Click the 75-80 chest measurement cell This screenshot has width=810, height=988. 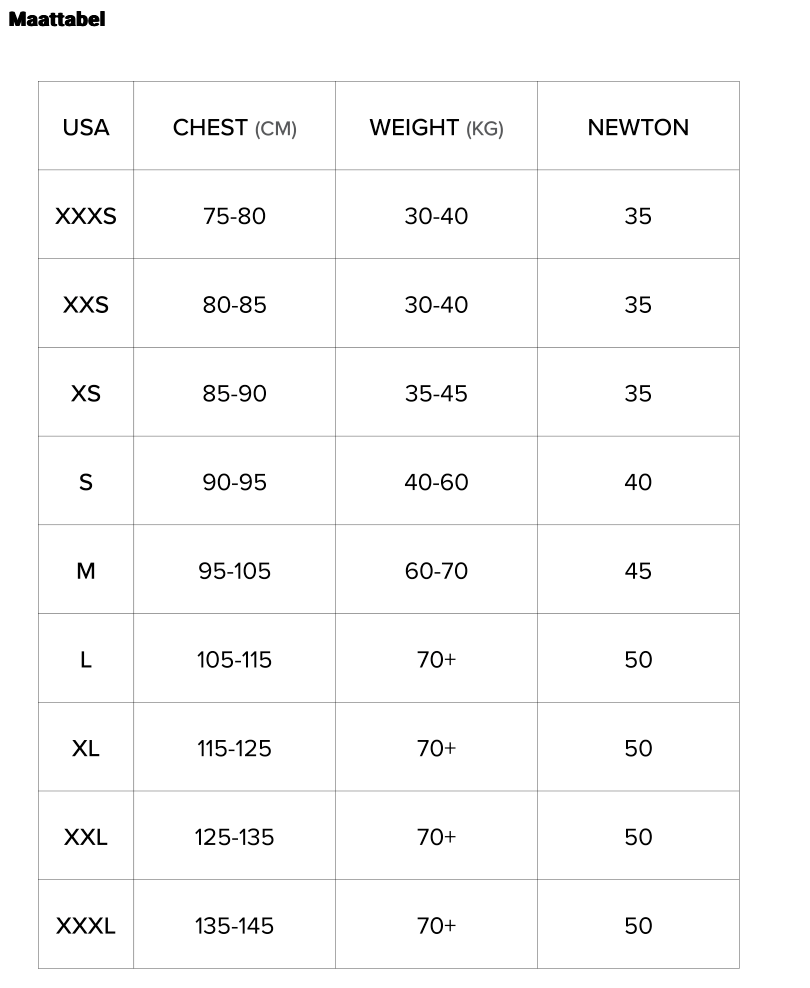[x=234, y=216]
